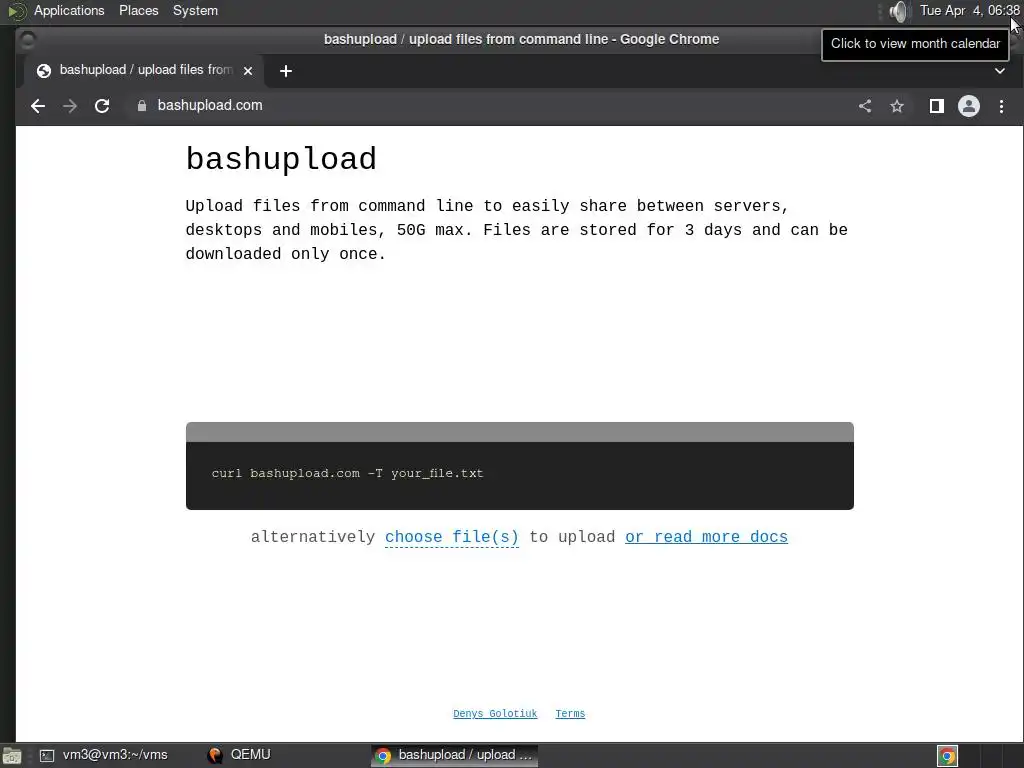Image resolution: width=1024 pixels, height=768 pixels.
Task: Select the bashupload browser tab
Action: [x=144, y=71]
